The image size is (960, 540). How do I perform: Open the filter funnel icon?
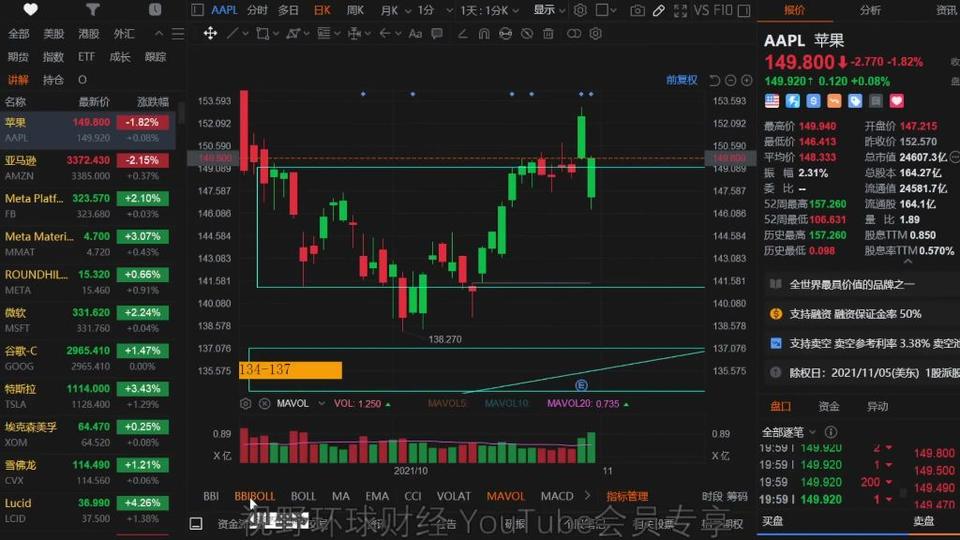click(92, 9)
